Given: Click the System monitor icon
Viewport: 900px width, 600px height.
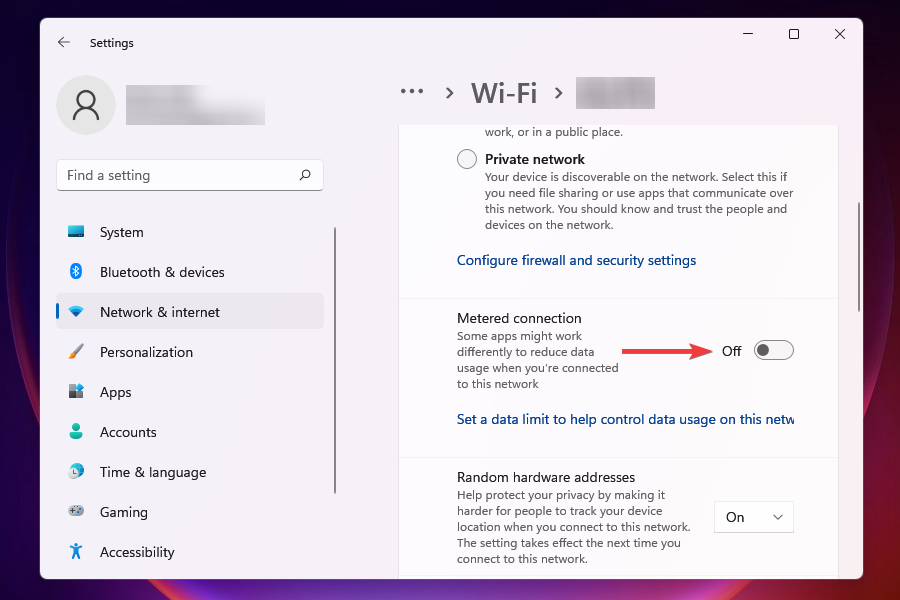Looking at the screenshot, I should [x=76, y=232].
